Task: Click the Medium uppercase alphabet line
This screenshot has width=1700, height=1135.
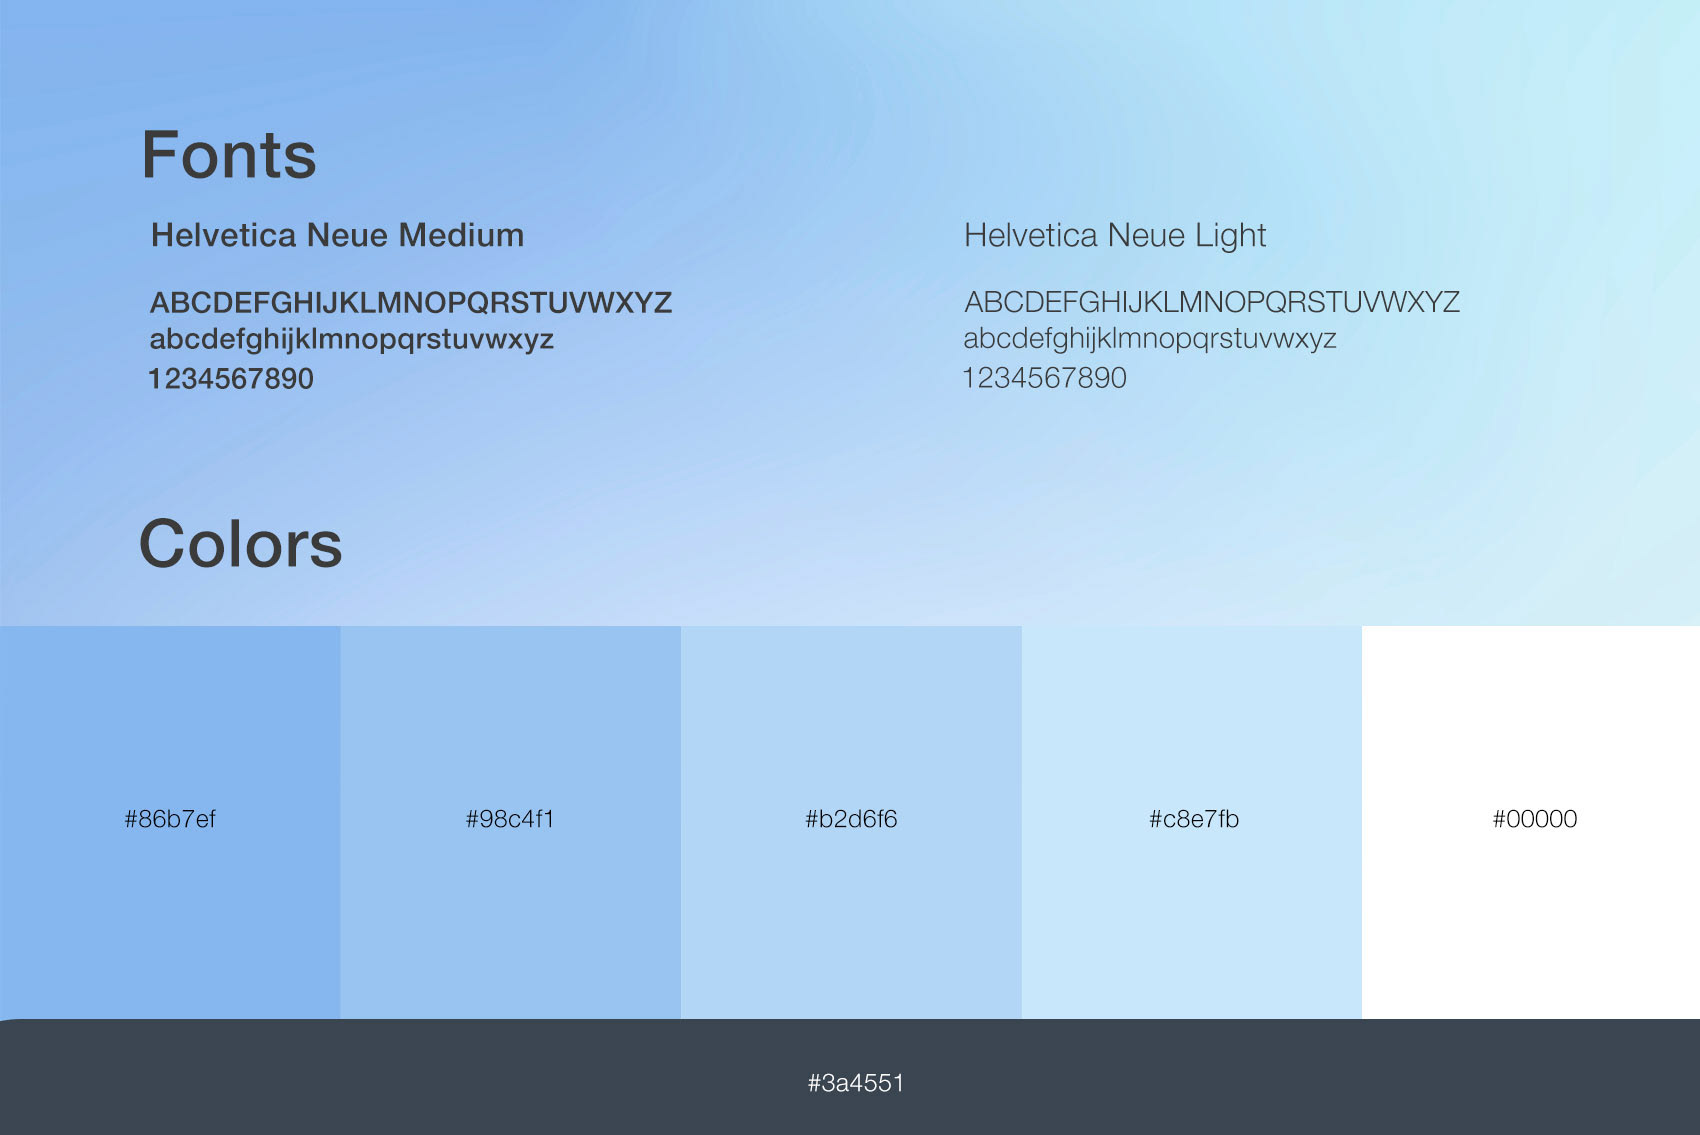Action: tap(411, 302)
